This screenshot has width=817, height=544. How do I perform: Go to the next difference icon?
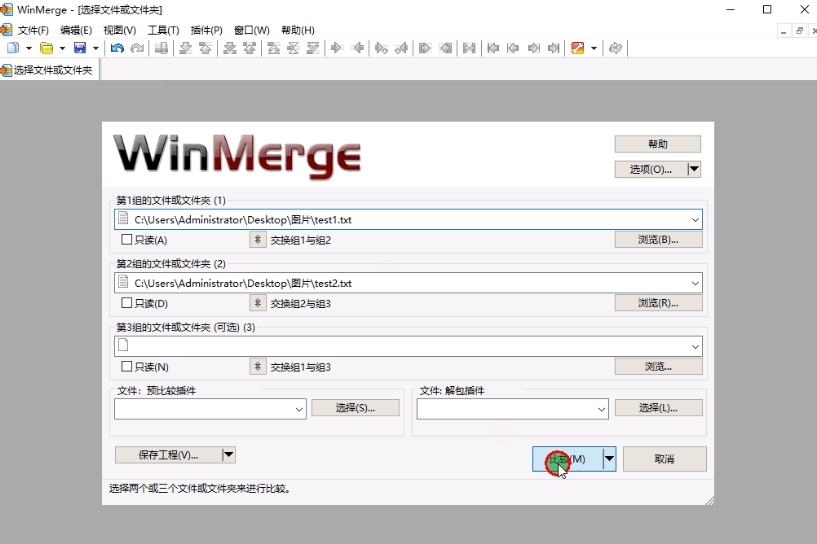coord(185,48)
